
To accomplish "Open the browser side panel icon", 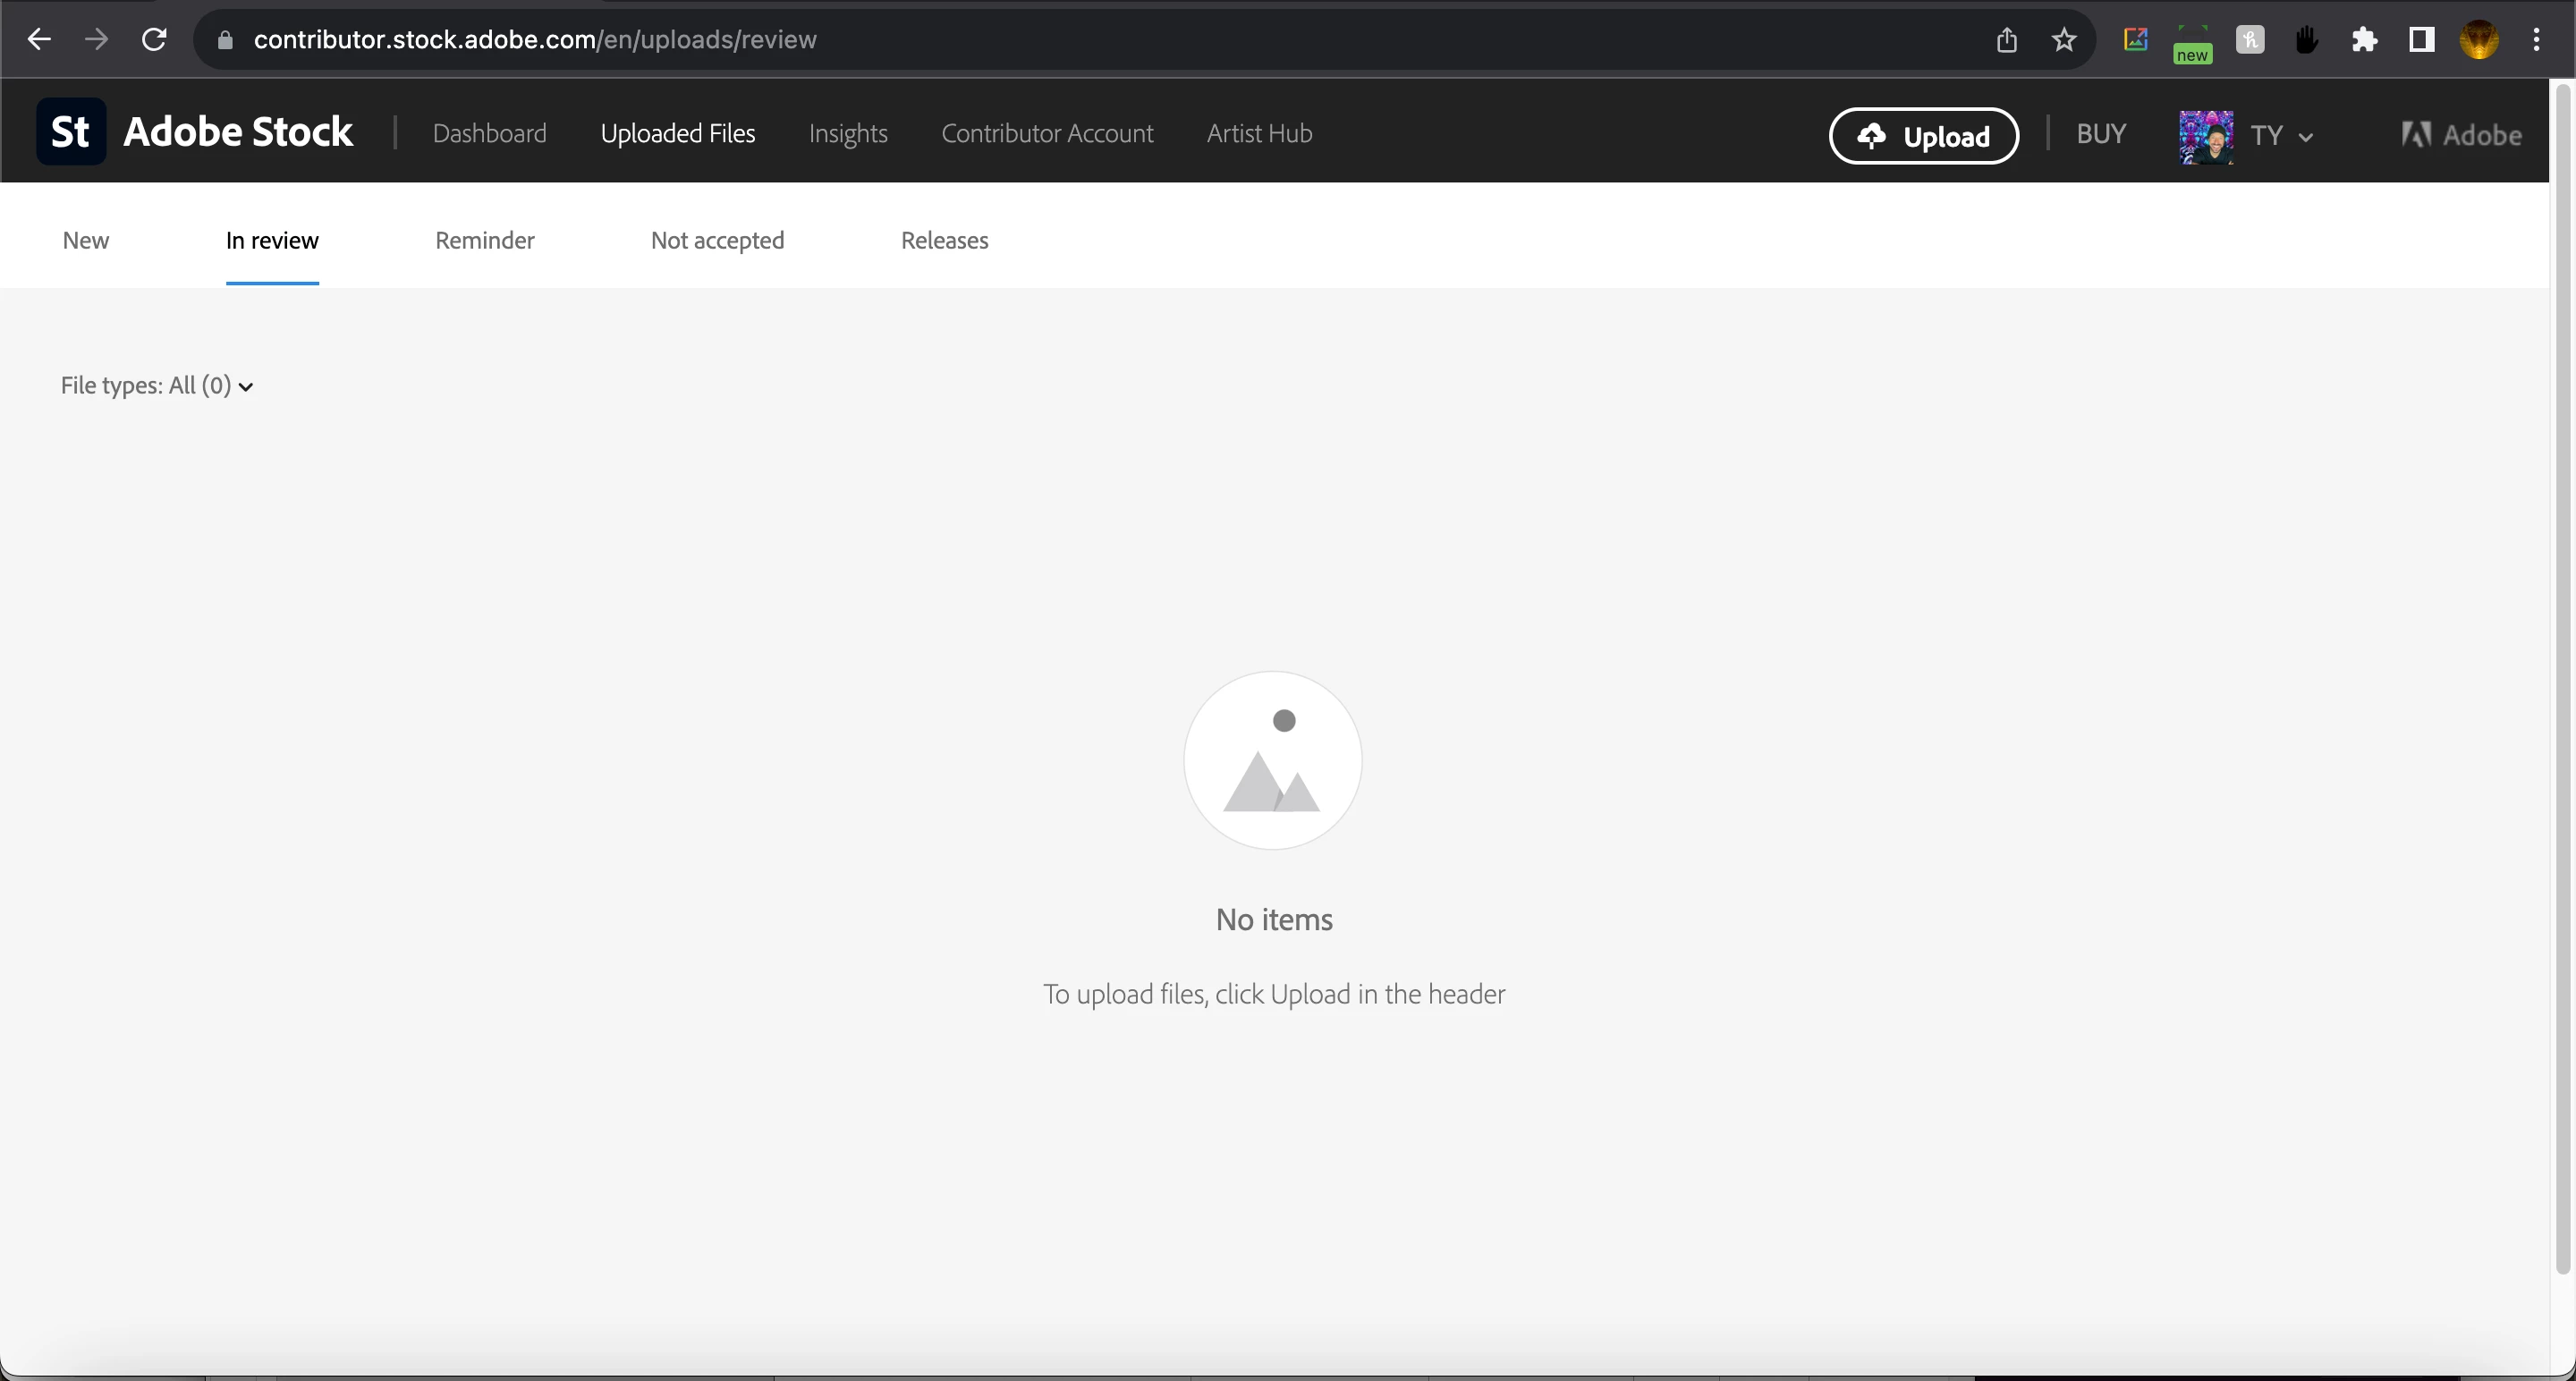I will pyautogui.click(x=2421, y=40).
